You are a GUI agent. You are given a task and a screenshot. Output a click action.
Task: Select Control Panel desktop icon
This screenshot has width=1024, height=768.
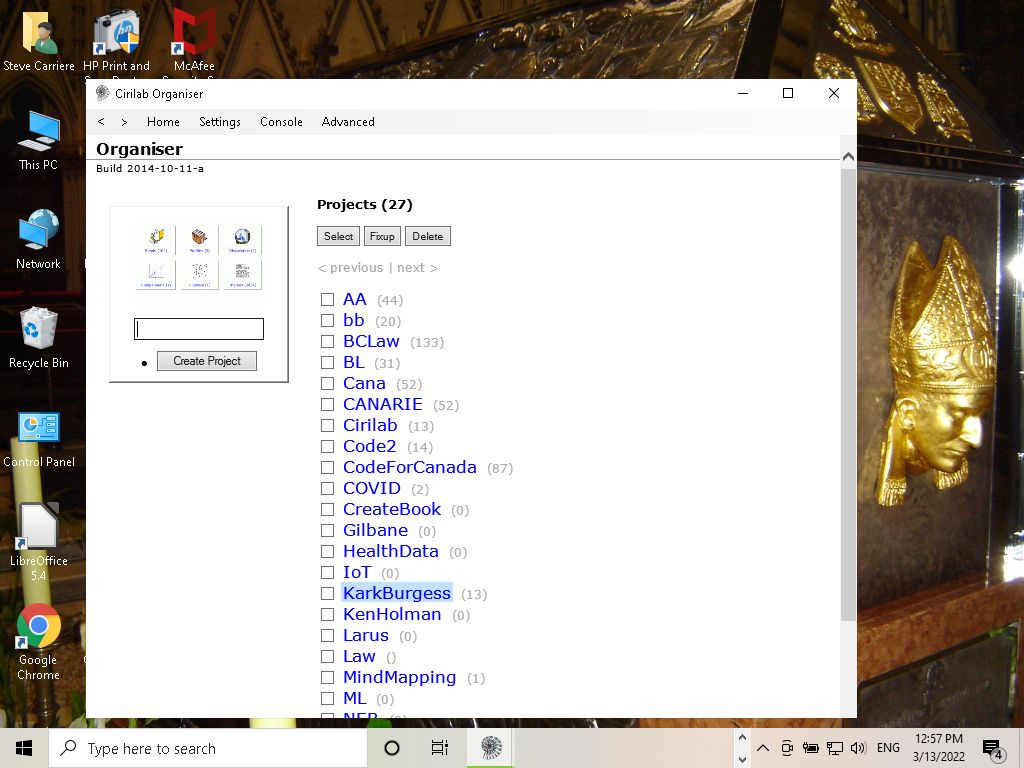coord(39,439)
